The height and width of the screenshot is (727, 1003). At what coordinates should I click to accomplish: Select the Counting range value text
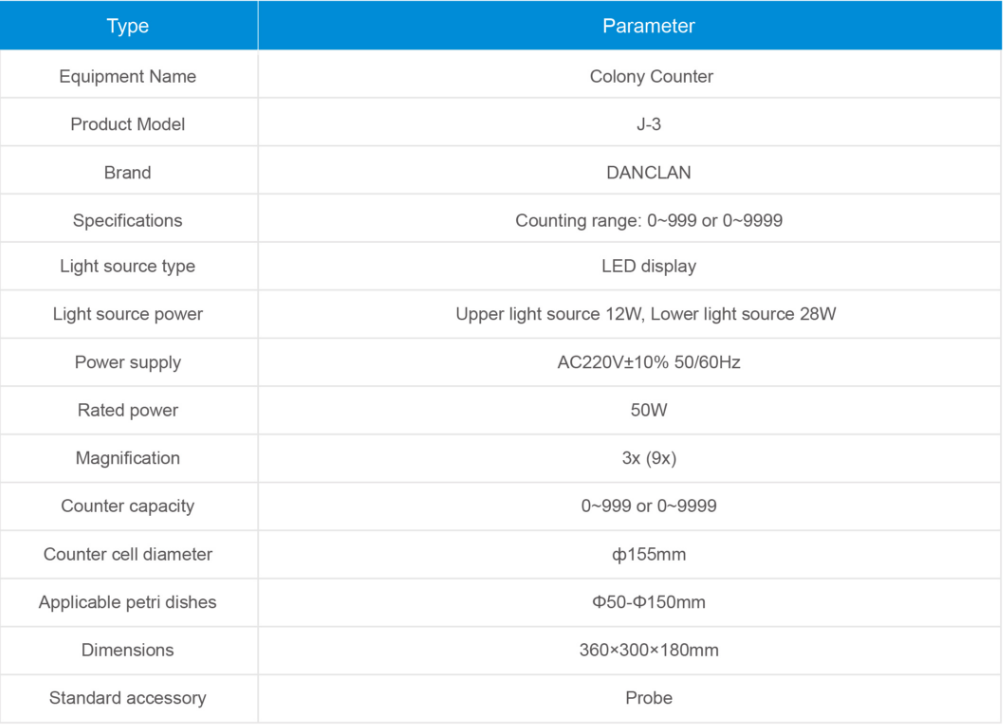[x=648, y=220]
